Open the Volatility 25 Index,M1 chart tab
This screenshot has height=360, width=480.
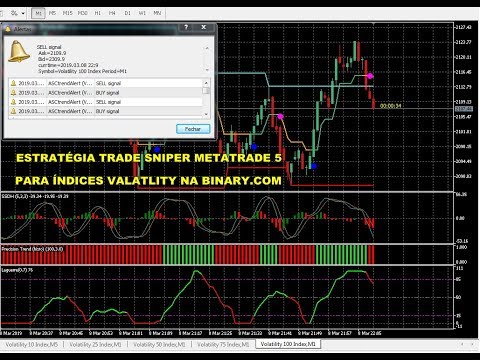pyautogui.click(x=95, y=344)
